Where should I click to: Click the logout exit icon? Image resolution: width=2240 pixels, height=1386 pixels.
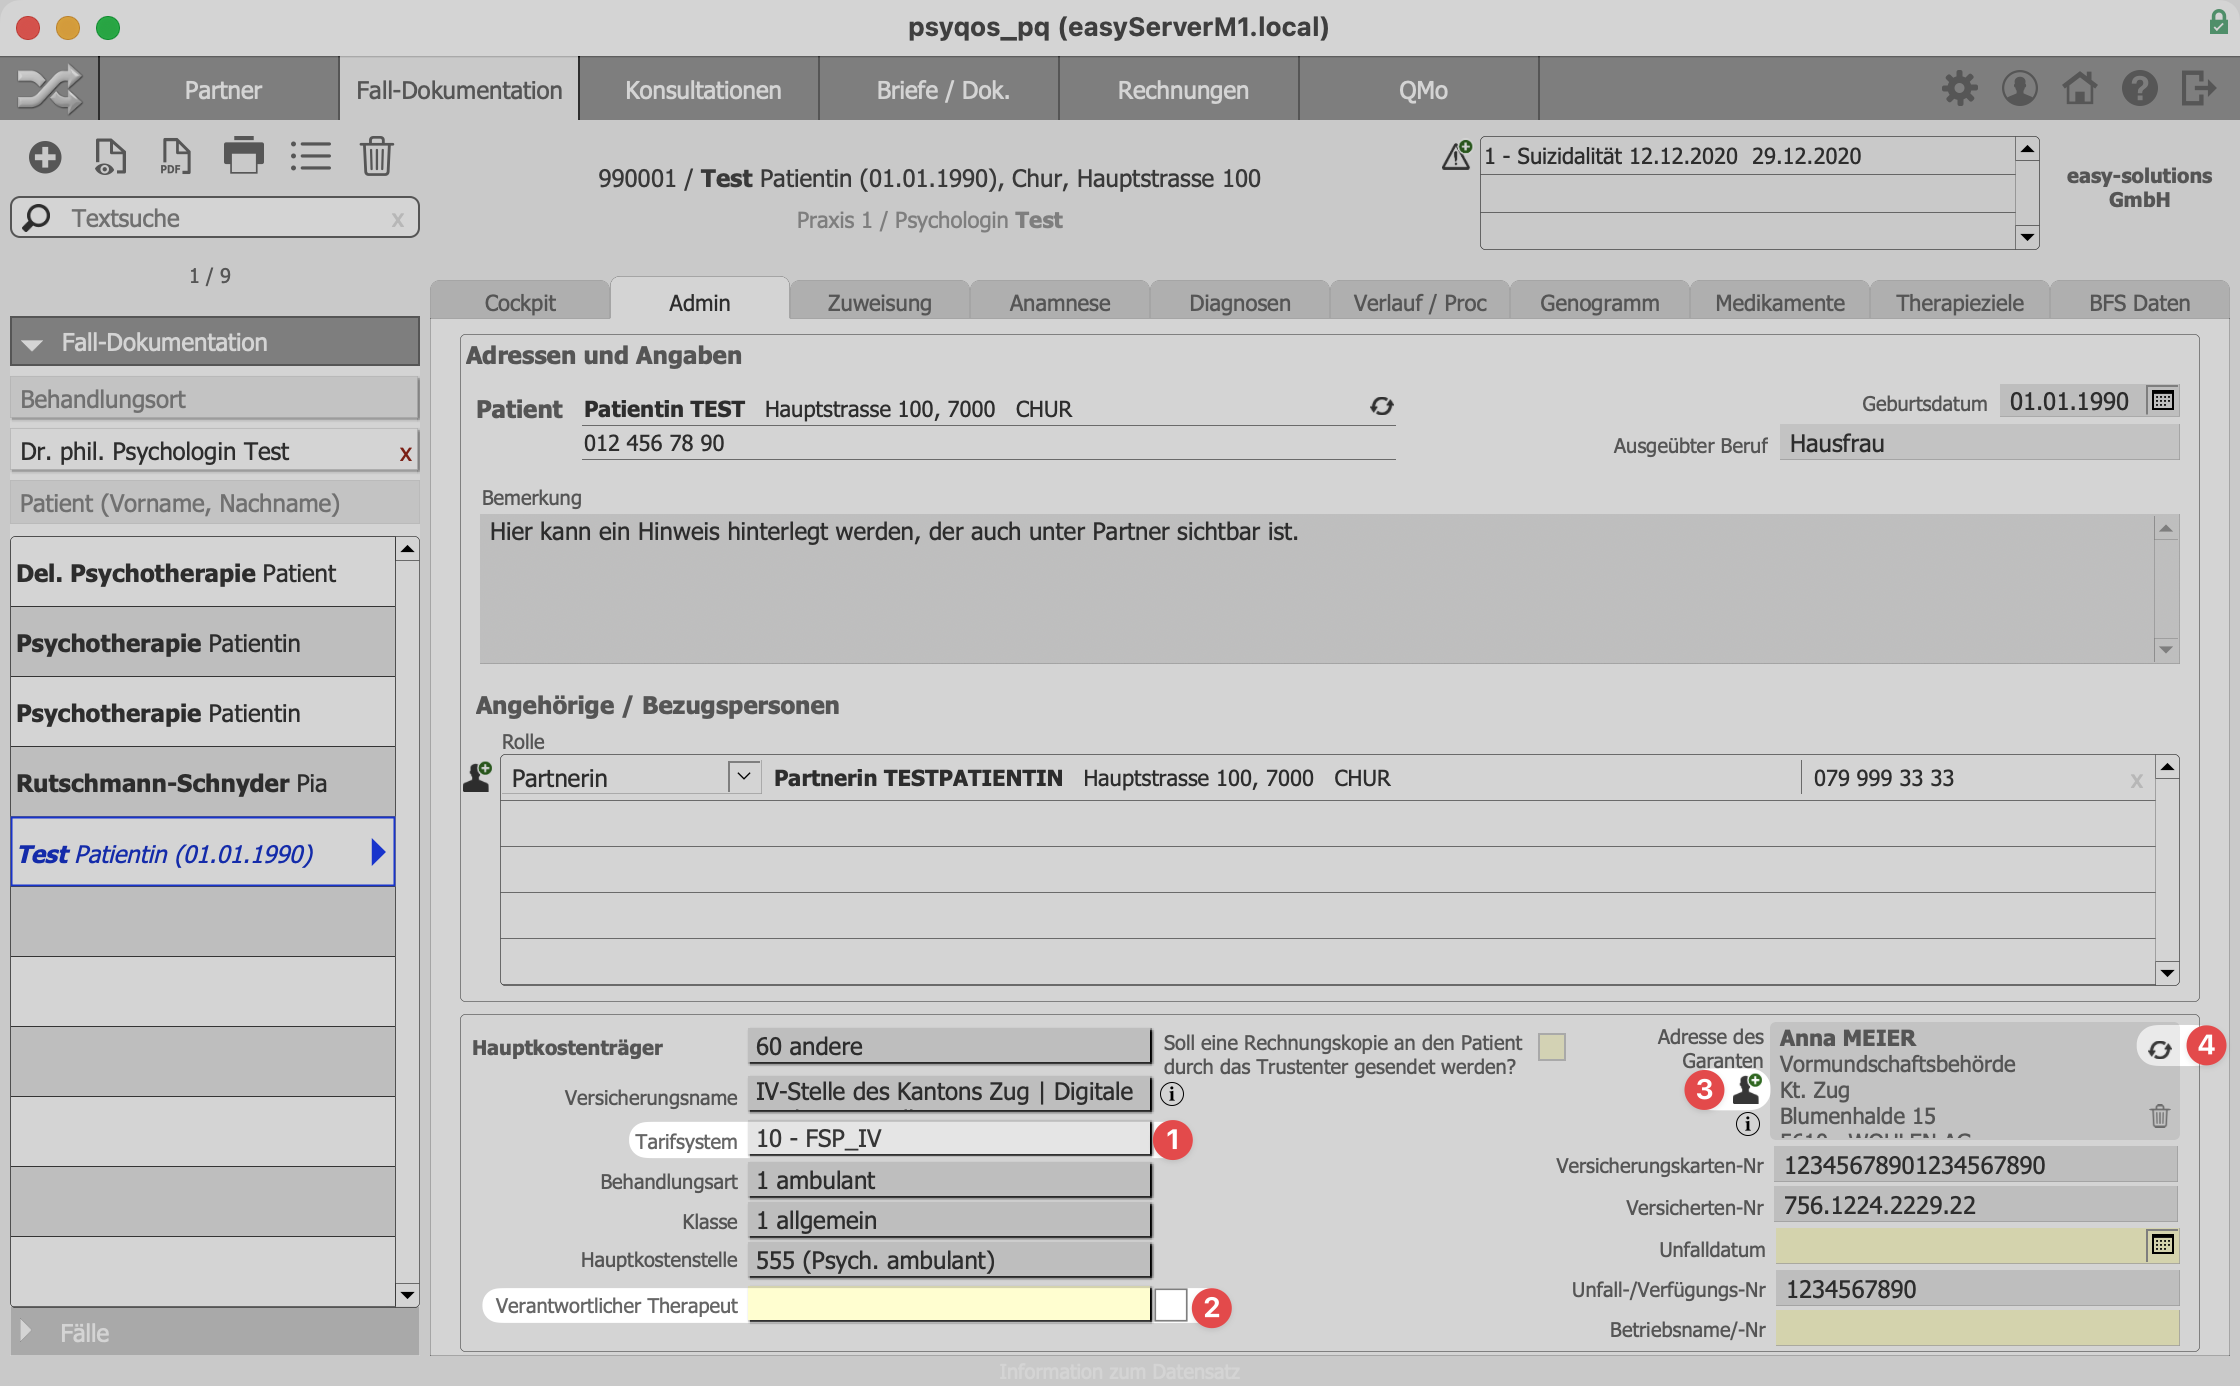click(x=2199, y=88)
